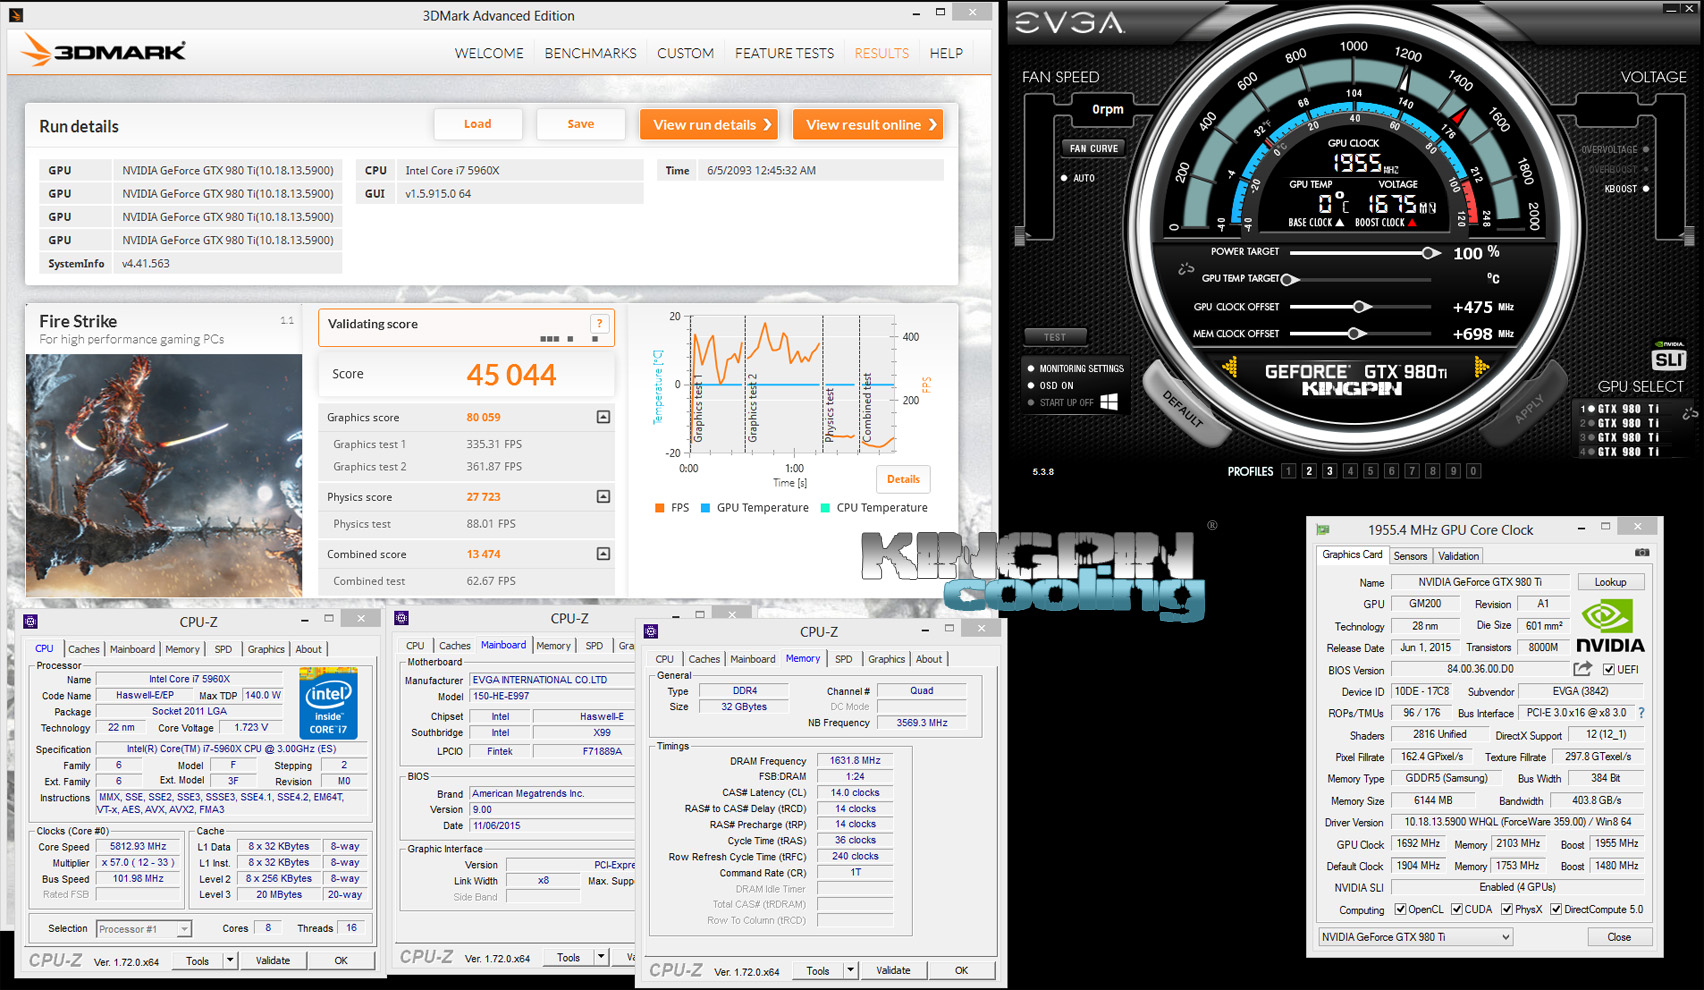Image resolution: width=1704 pixels, height=990 pixels.
Task: Click the GPU Temp Target slider handle
Action: coord(1290,279)
